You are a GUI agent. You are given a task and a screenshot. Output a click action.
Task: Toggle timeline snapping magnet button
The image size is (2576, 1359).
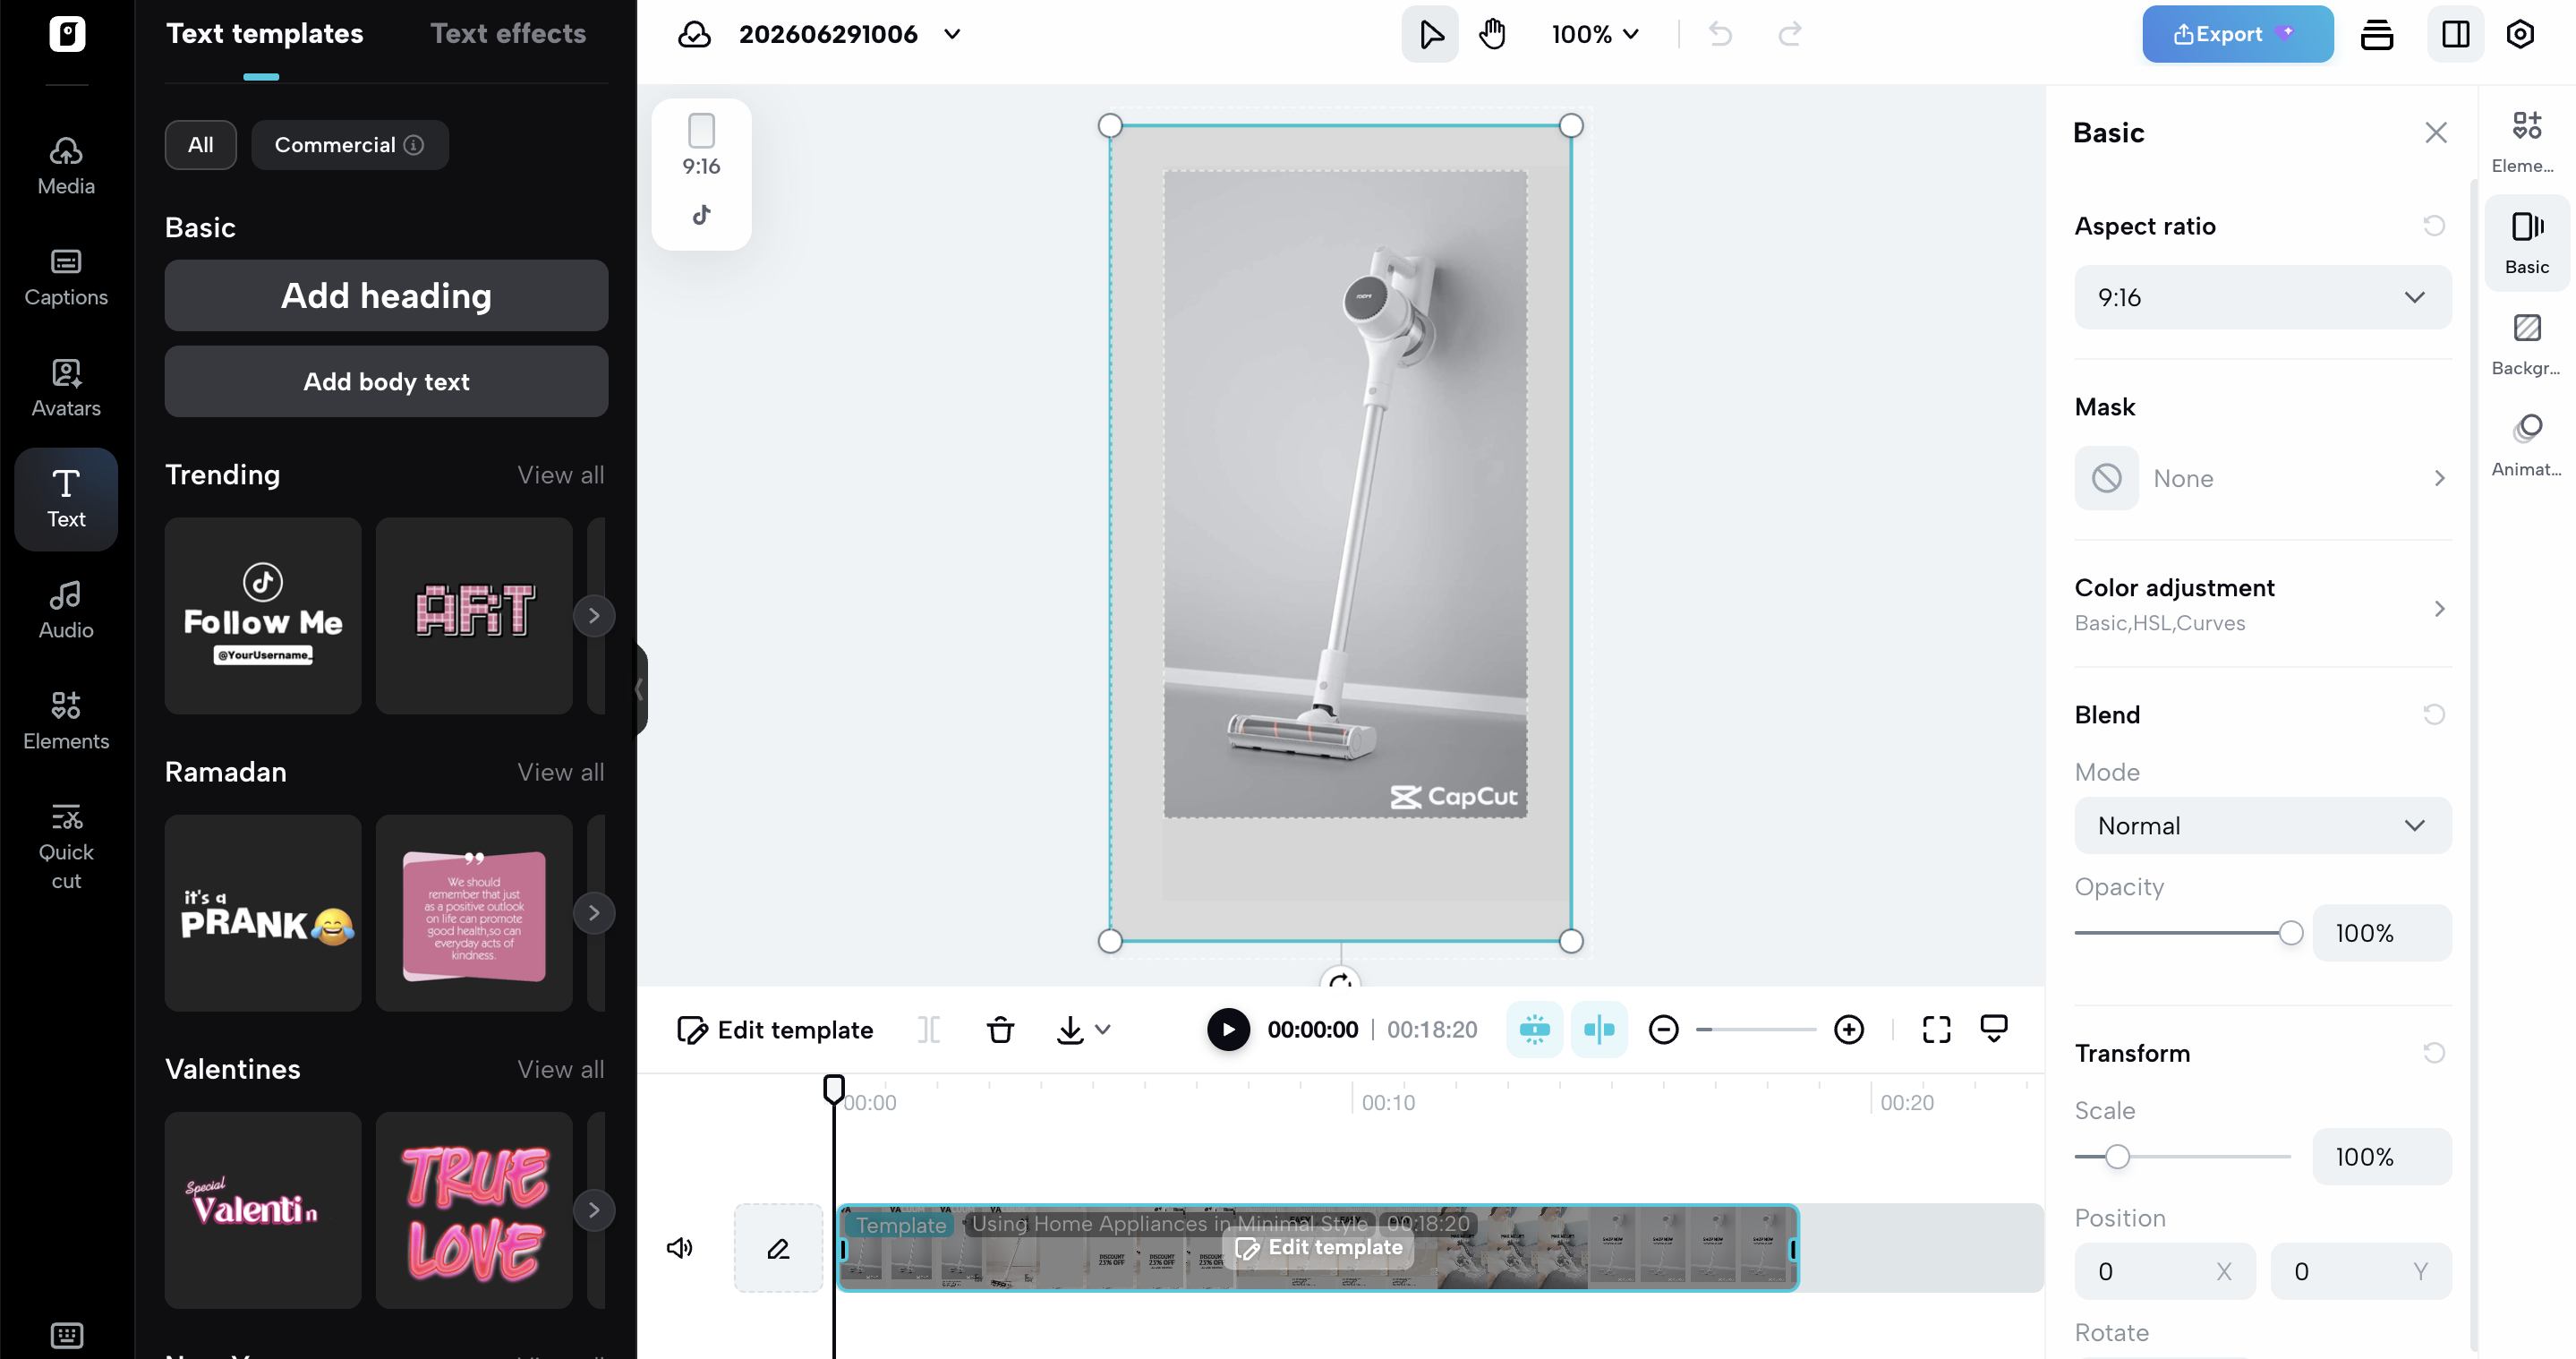click(1534, 1029)
